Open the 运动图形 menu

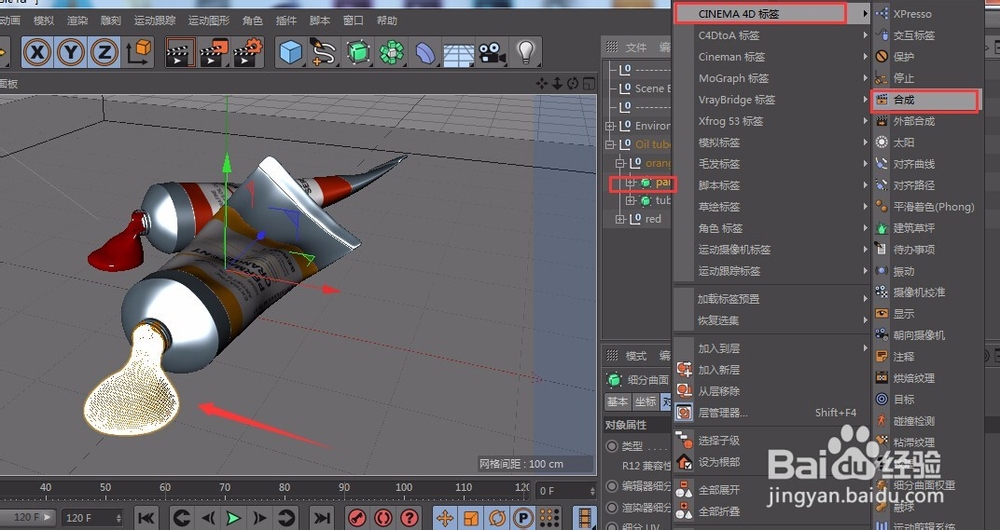[209, 20]
